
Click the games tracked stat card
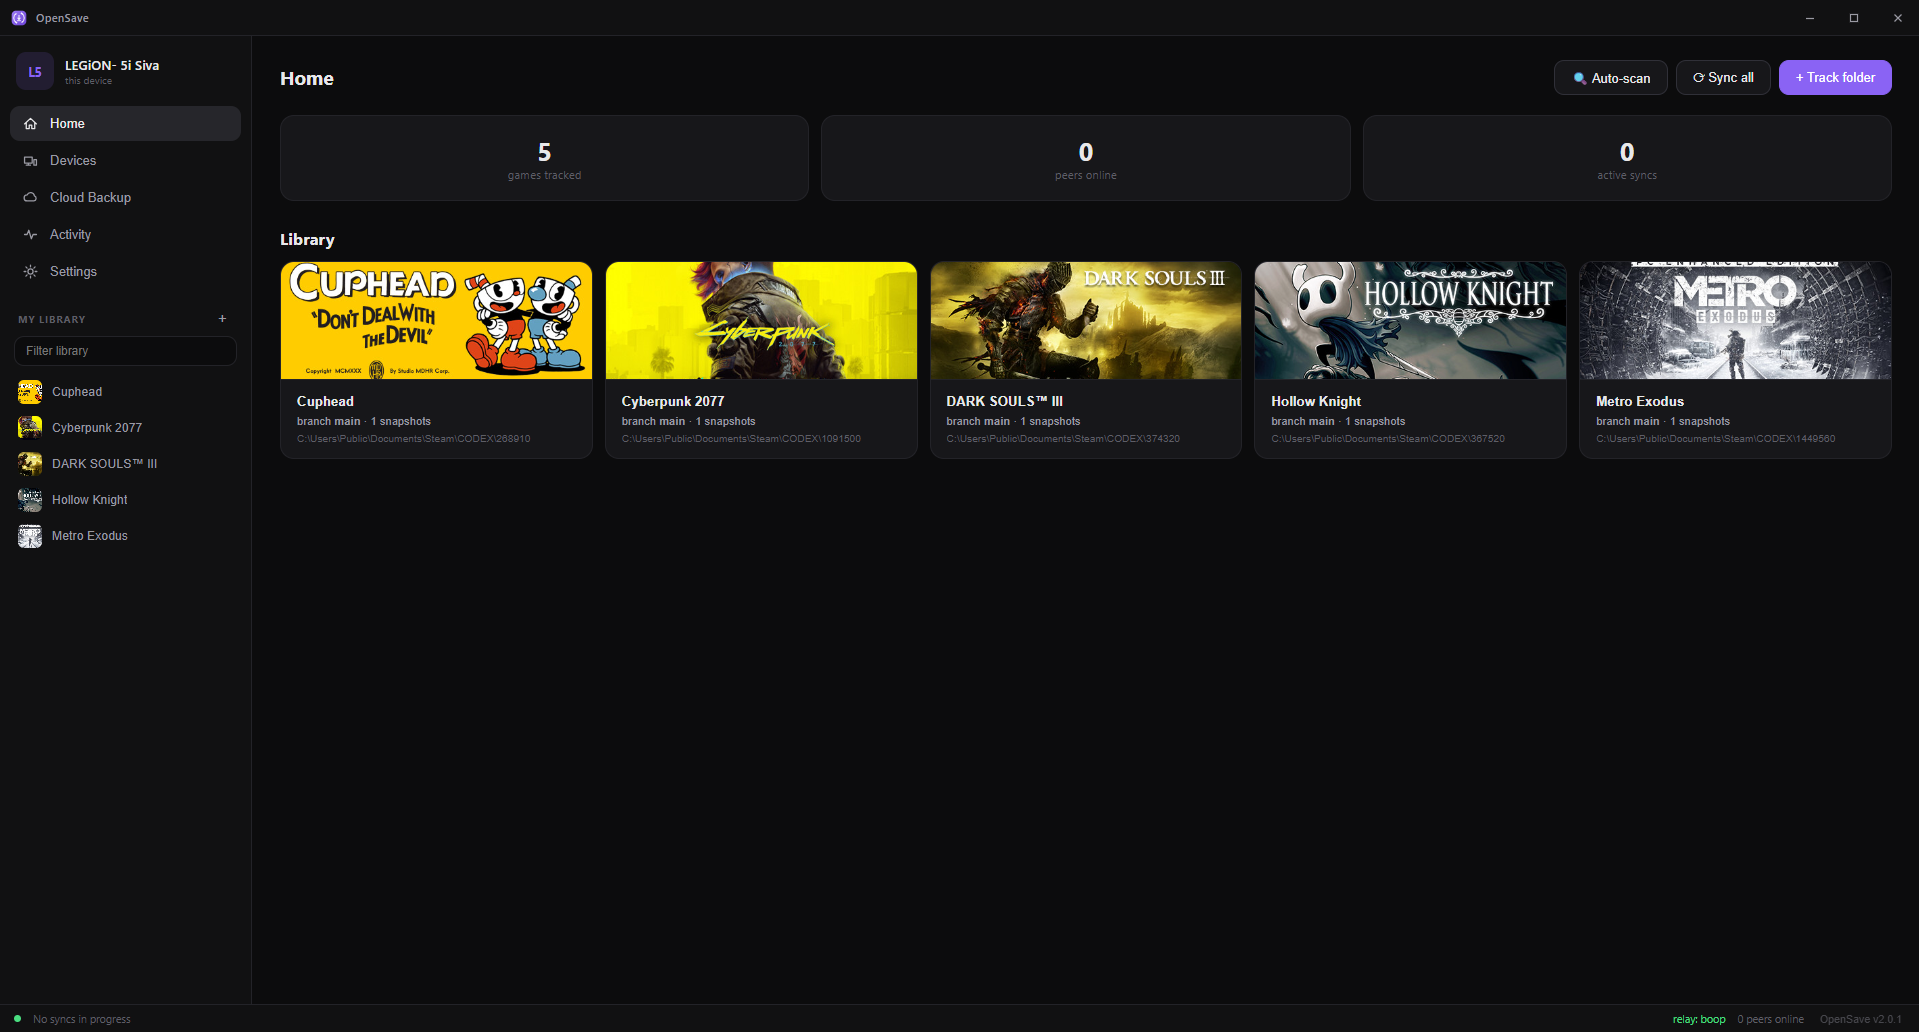[544, 158]
